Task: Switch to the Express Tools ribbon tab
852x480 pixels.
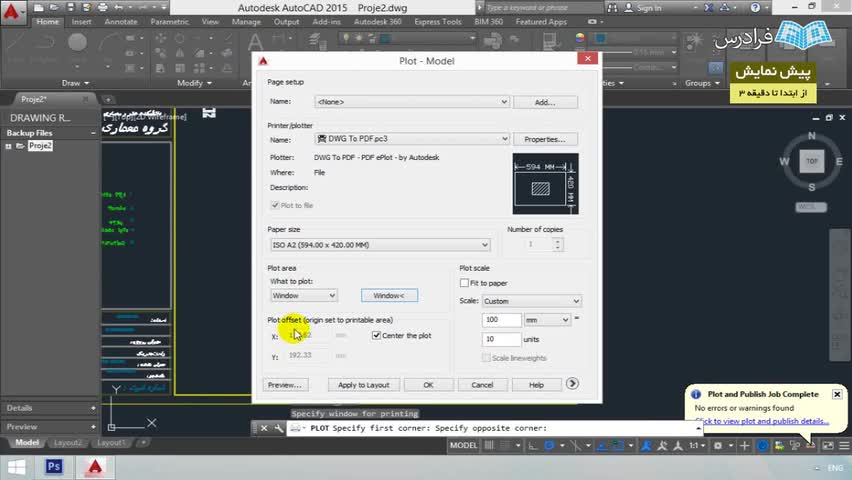Action: [437, 22]
